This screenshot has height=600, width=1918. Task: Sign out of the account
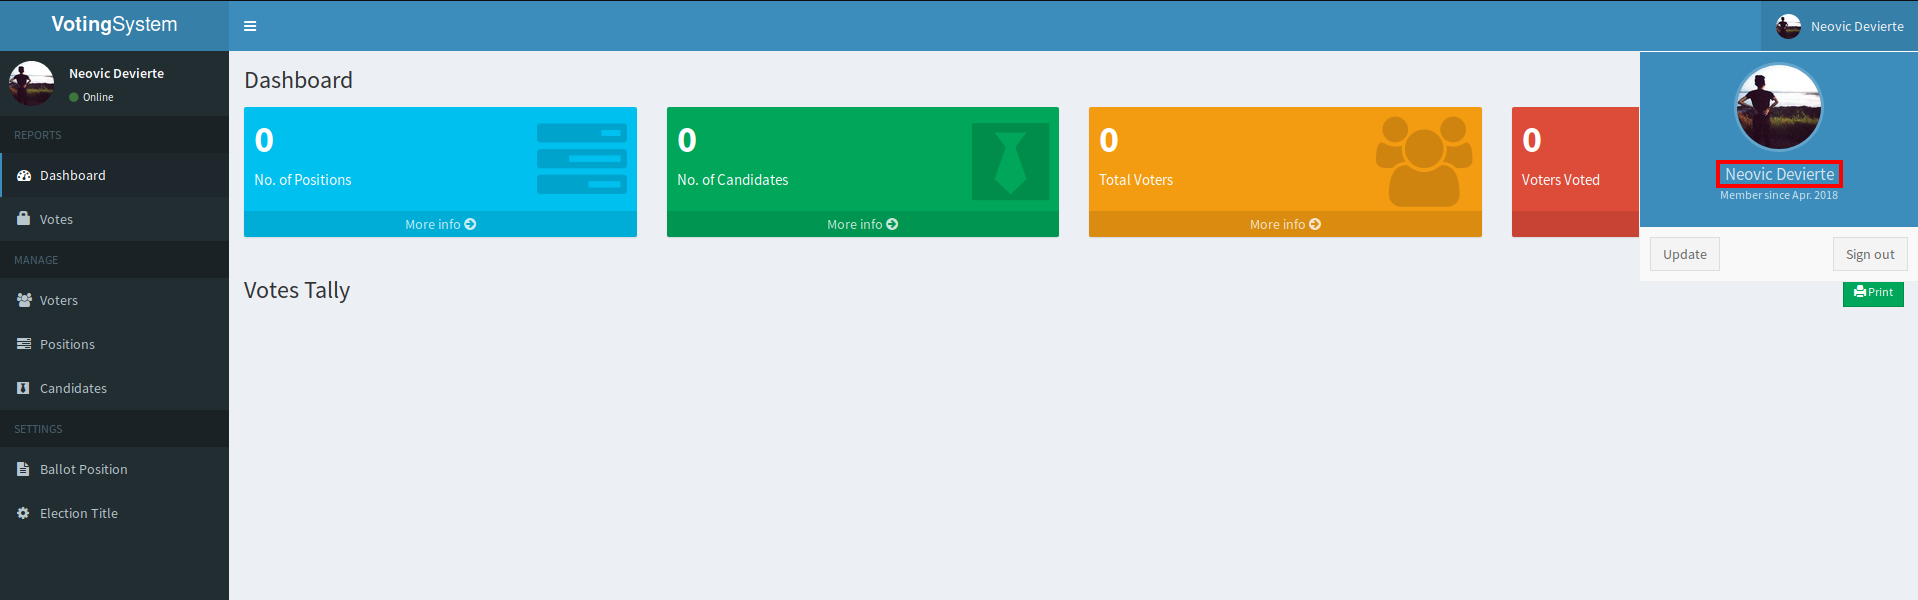[1869, 255]
